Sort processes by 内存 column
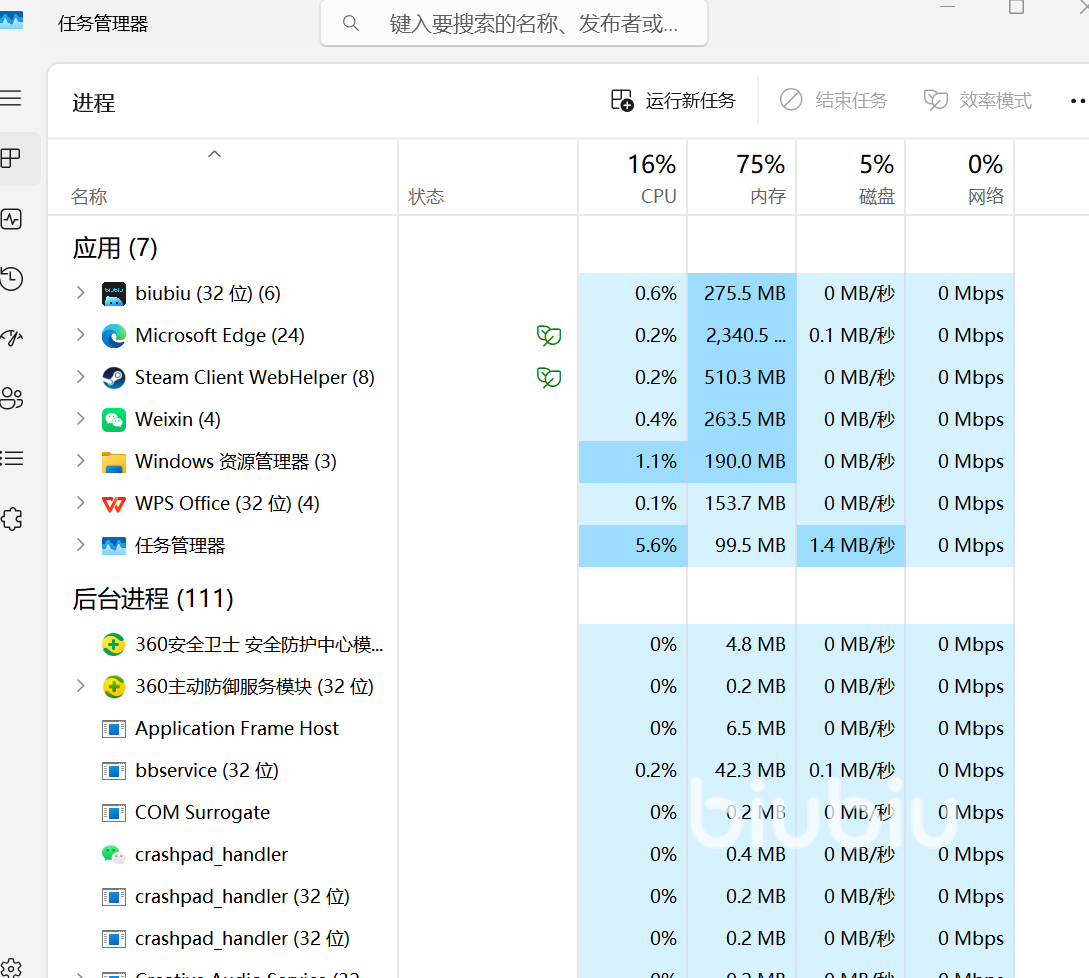Viewport: 1089px width, 978px height. pos(742,178)
